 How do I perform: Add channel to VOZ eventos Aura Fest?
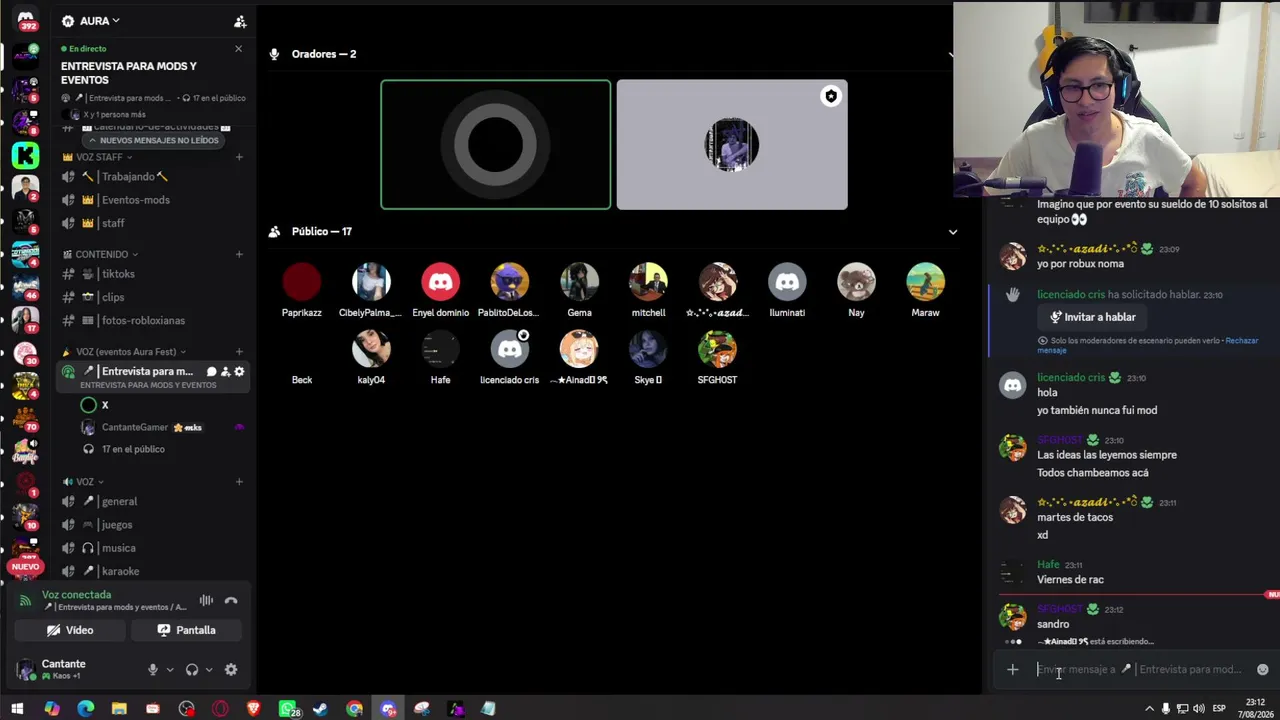239,352
